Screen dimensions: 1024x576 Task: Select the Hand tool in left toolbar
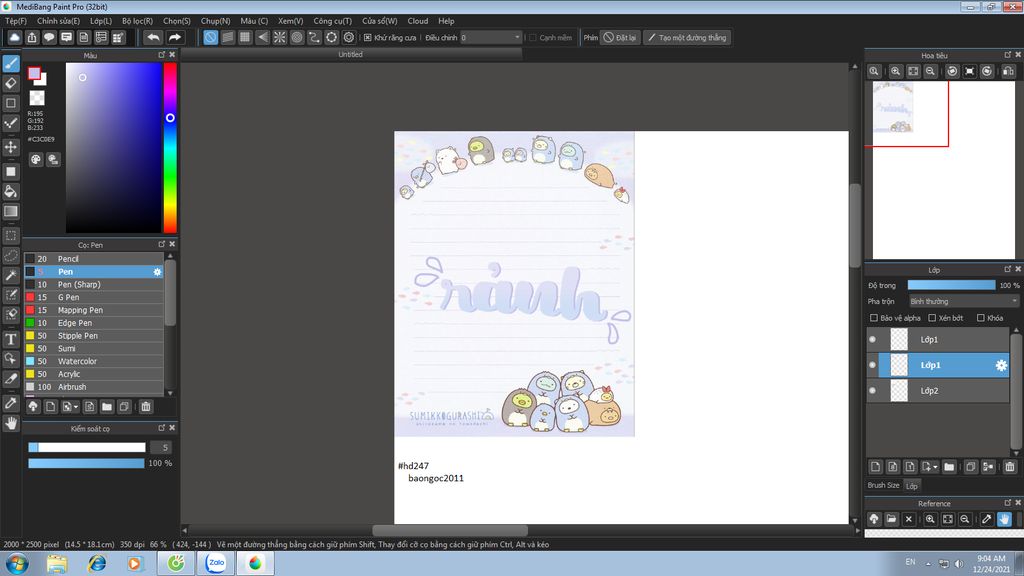[x=11, y=423]
